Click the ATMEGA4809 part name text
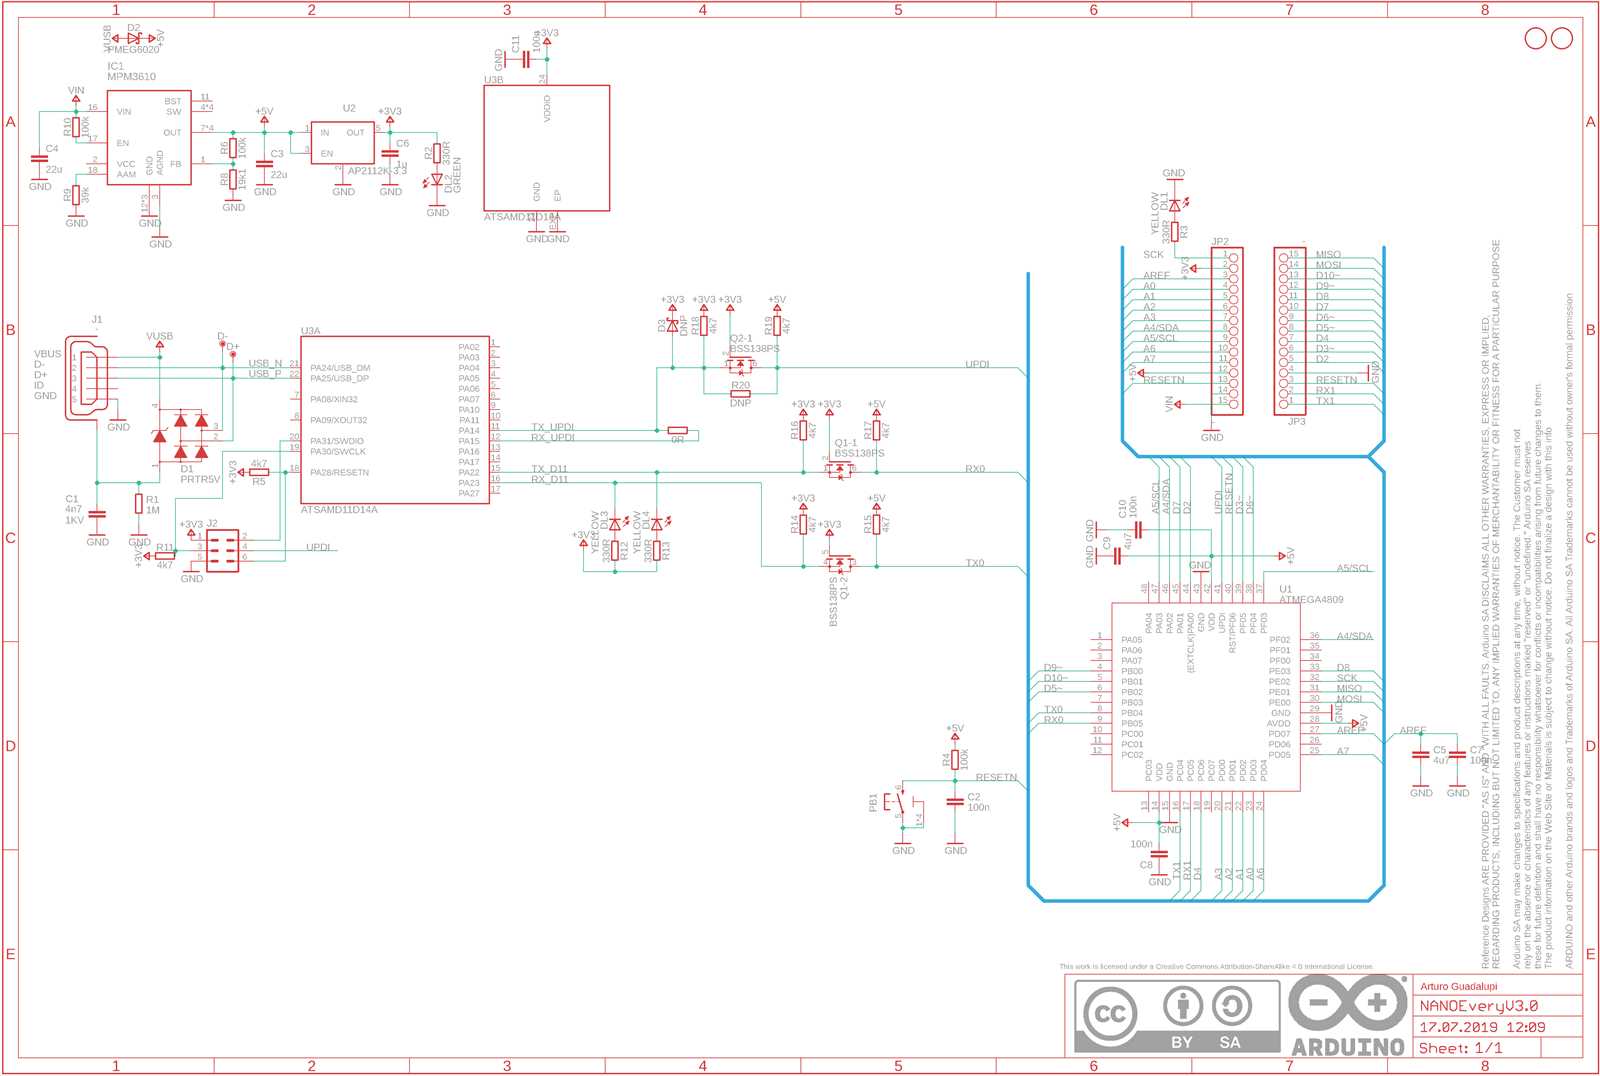Viewport: 1600px width, 1076px height. [x=1311, y=600]
